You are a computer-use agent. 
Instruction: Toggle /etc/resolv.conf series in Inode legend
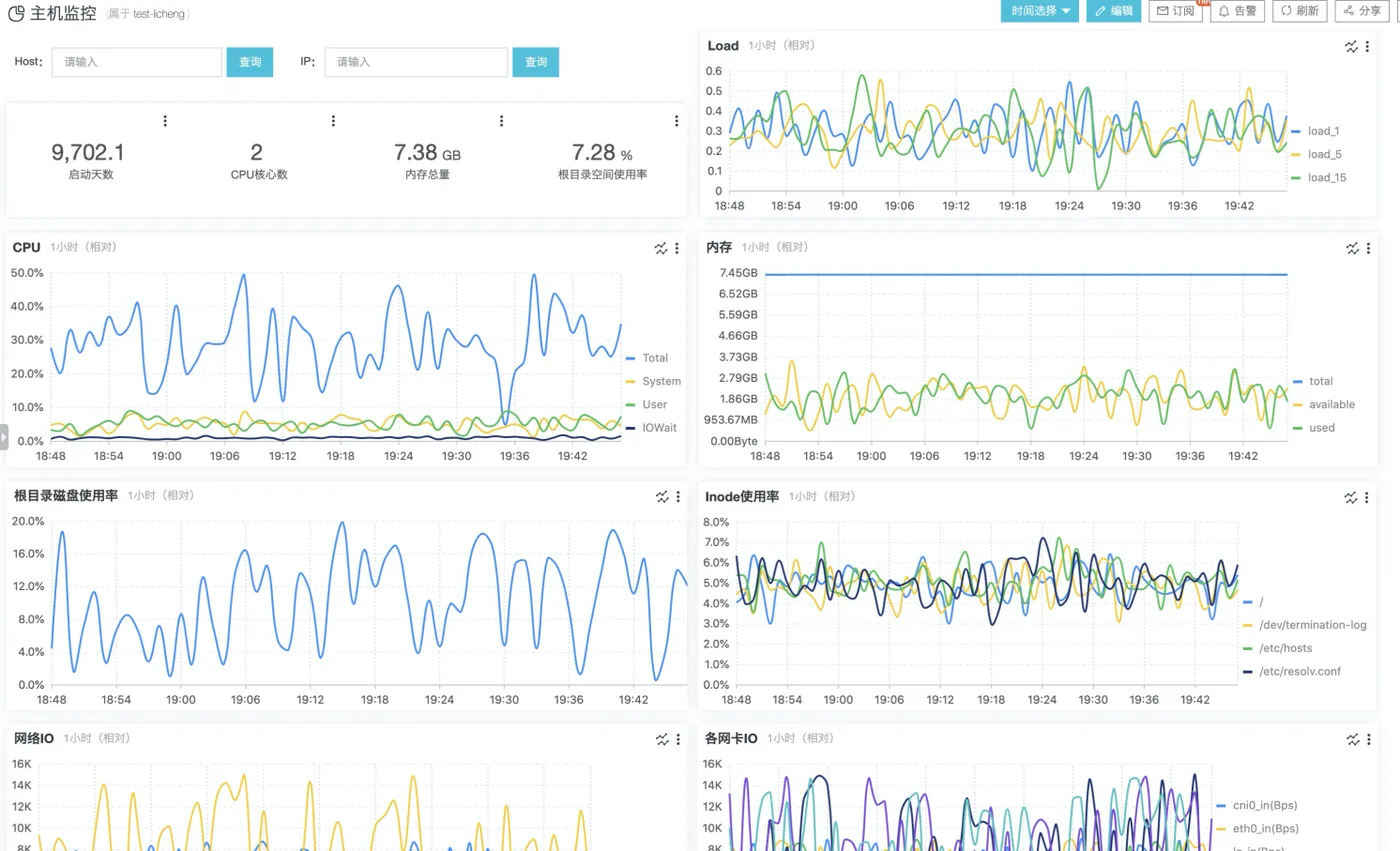click(x=1290, y=672)
